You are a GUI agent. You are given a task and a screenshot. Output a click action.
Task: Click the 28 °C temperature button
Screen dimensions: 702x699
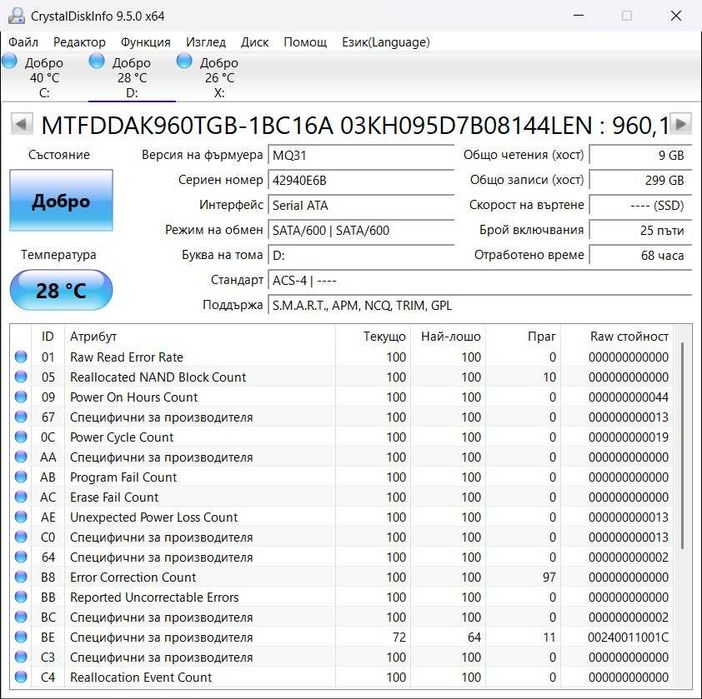point(61,290)
